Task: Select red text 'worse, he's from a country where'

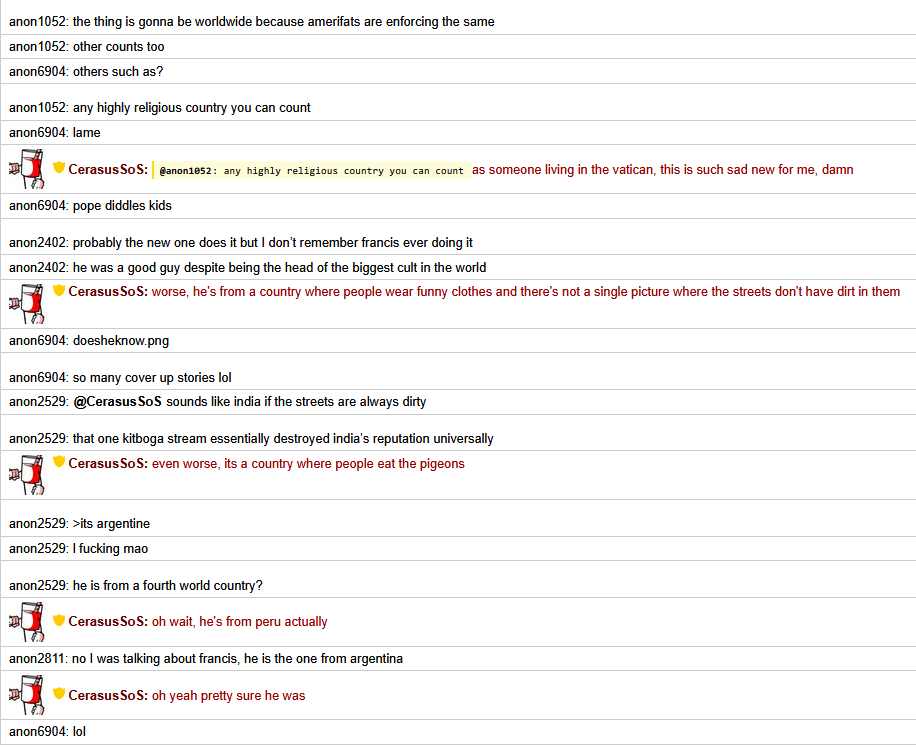Action: click(x=526, y=292)
